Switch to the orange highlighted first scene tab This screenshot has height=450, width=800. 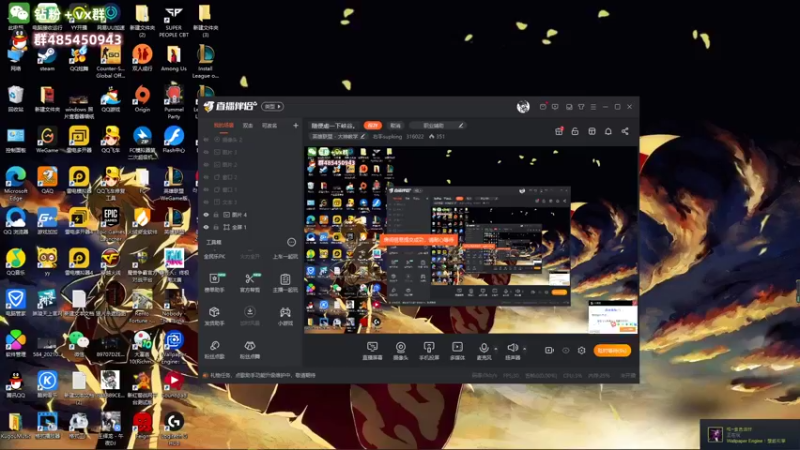click(223, 126)
